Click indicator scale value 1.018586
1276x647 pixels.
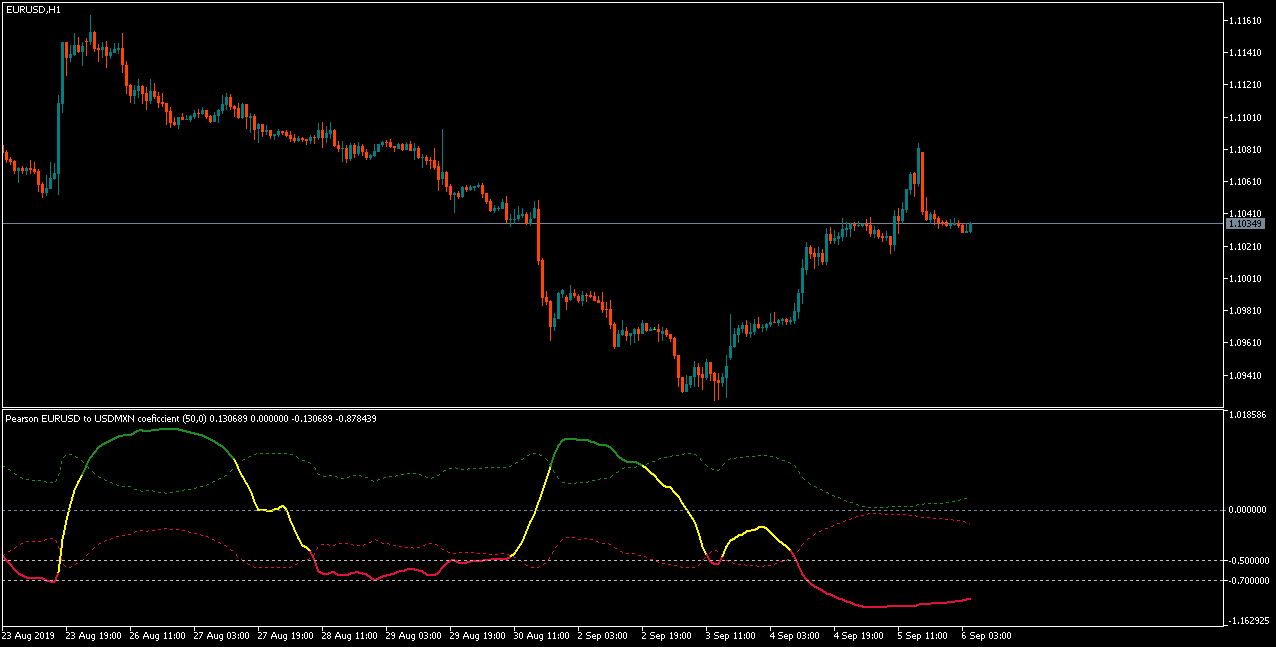point(1248,413)
